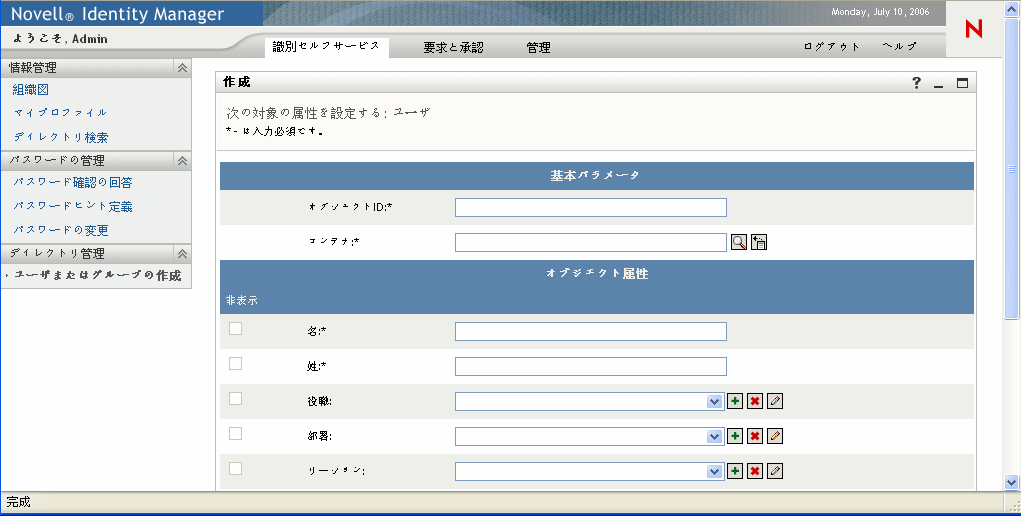Image resolution: width=1021 pixels, height=516 pixels.
Task: Delete the 部署 value with red X
Action: tap(755, 436)
